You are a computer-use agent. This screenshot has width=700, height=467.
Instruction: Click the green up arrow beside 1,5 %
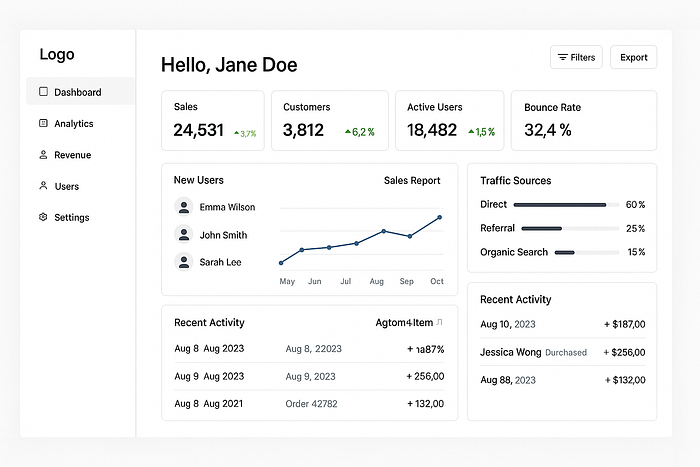click(x=471, y=131)
